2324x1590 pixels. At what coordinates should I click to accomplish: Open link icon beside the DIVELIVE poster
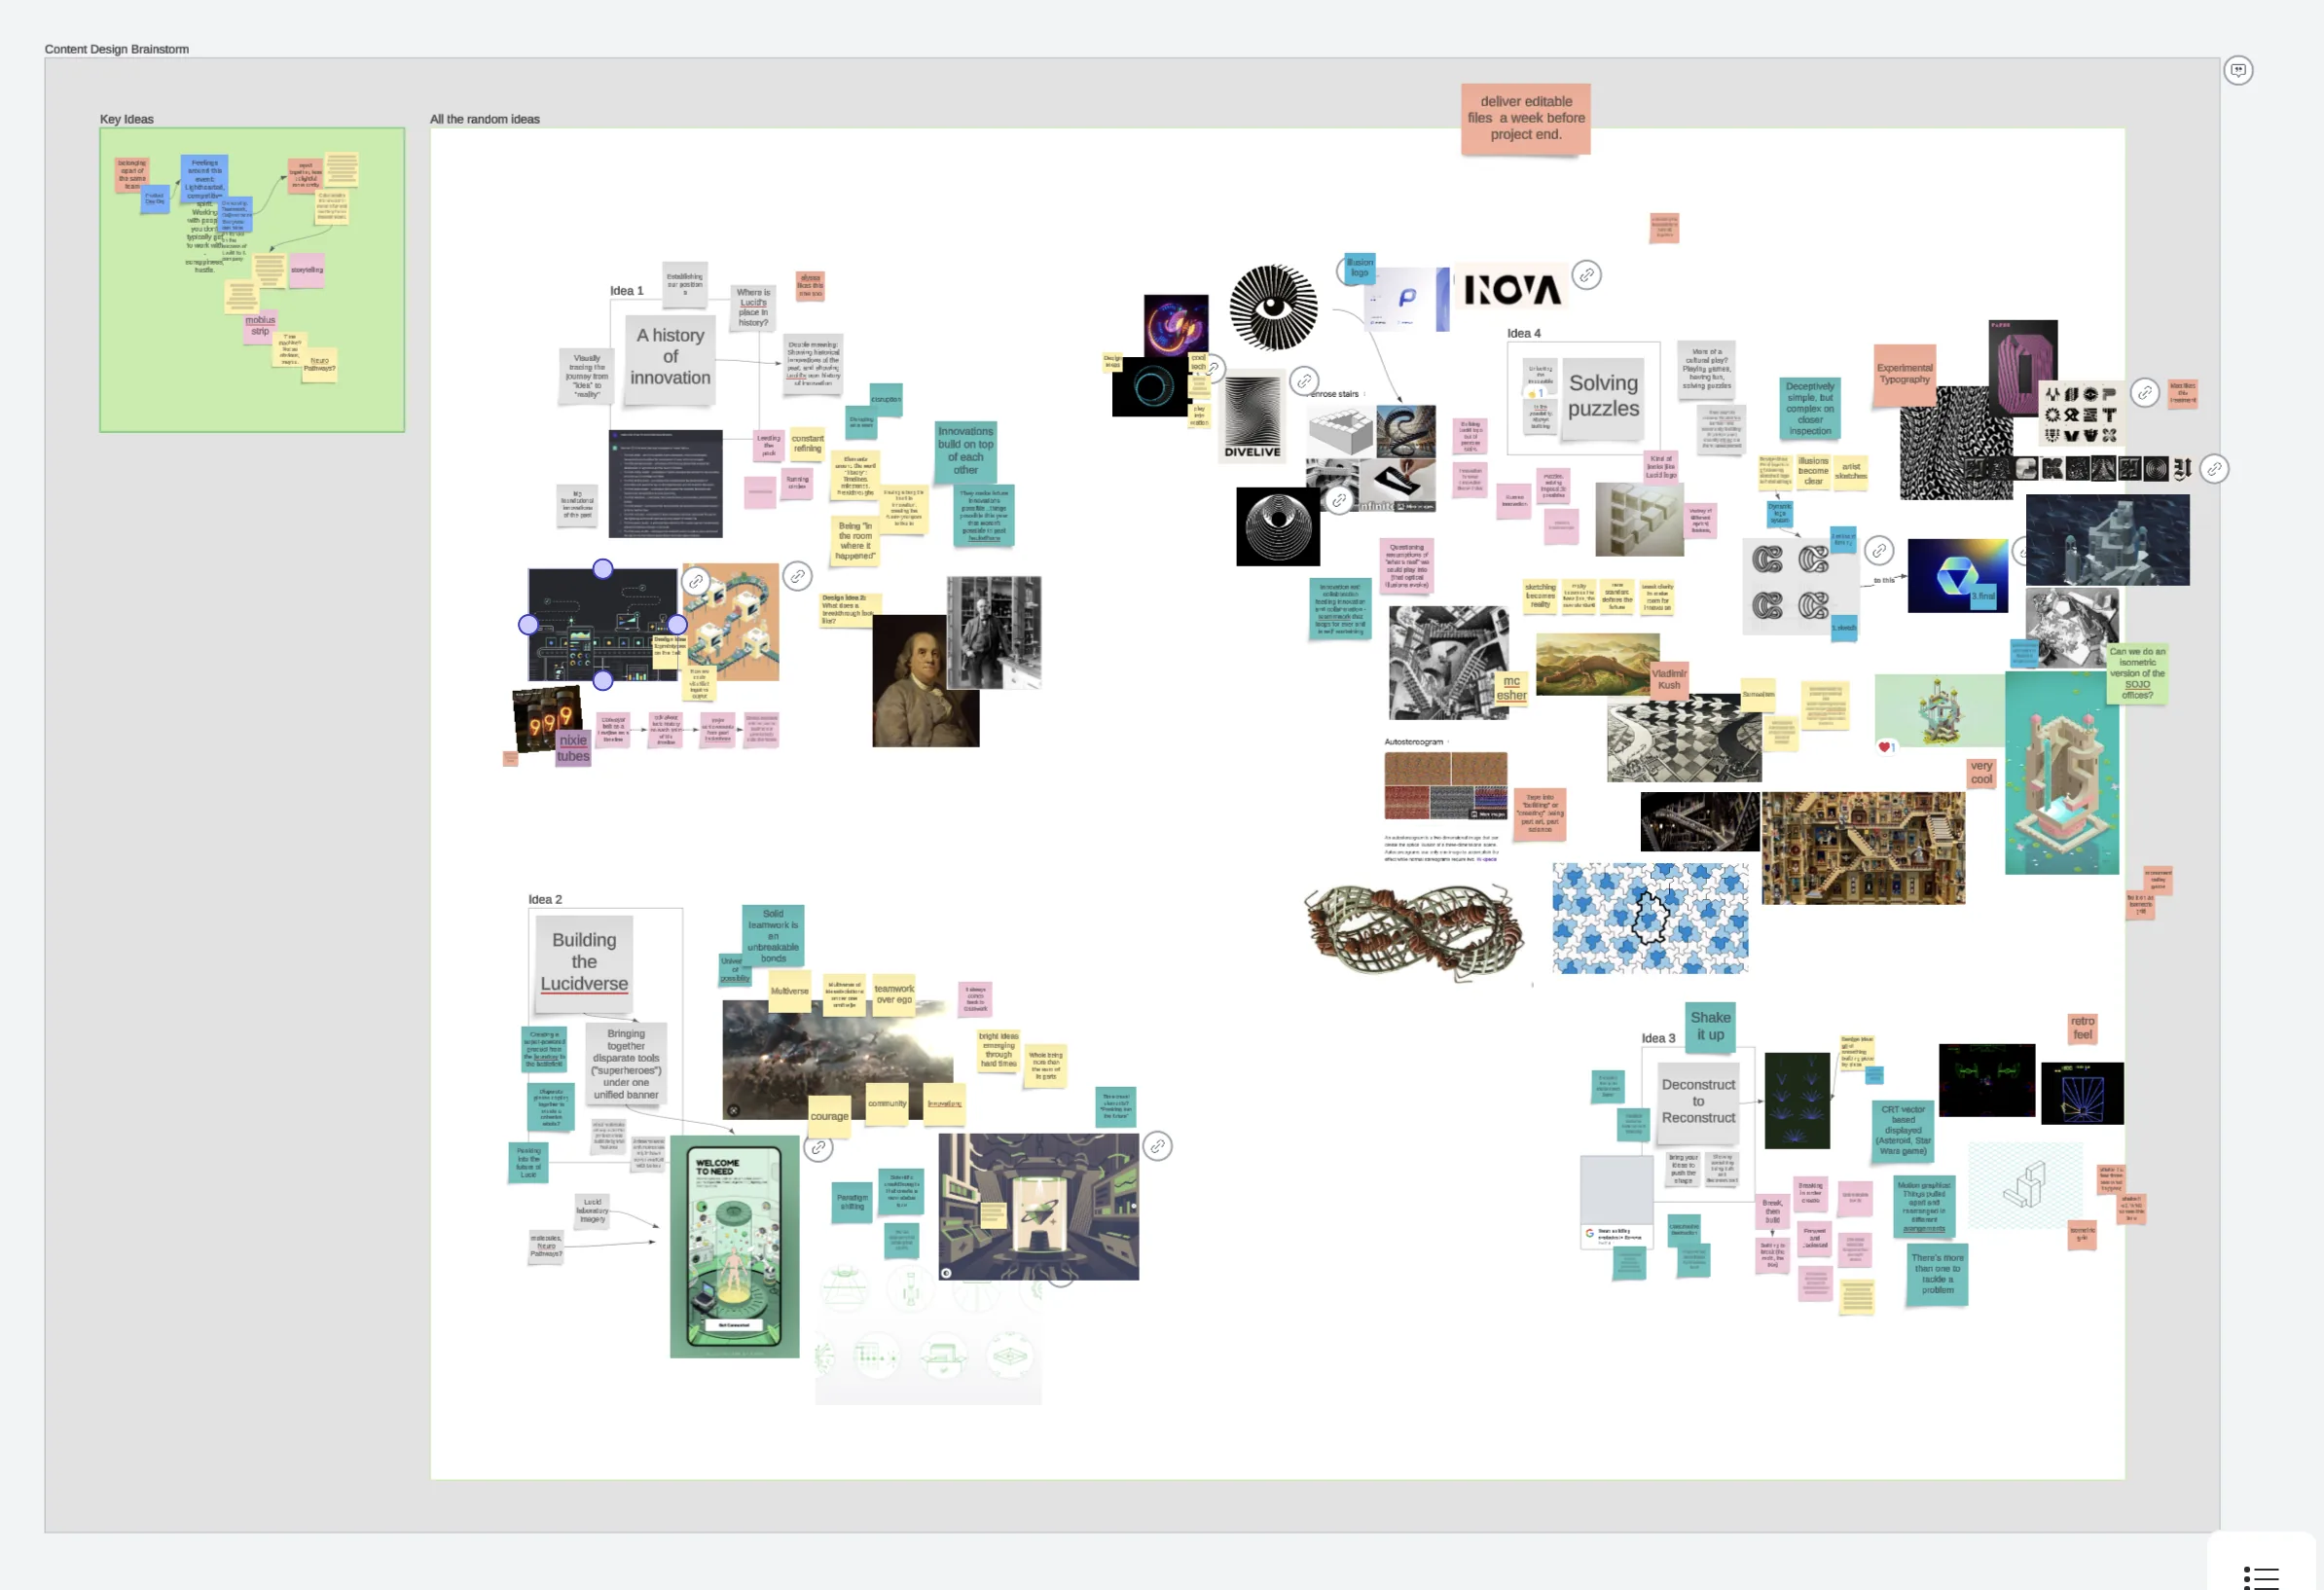tap(1304, 381)
